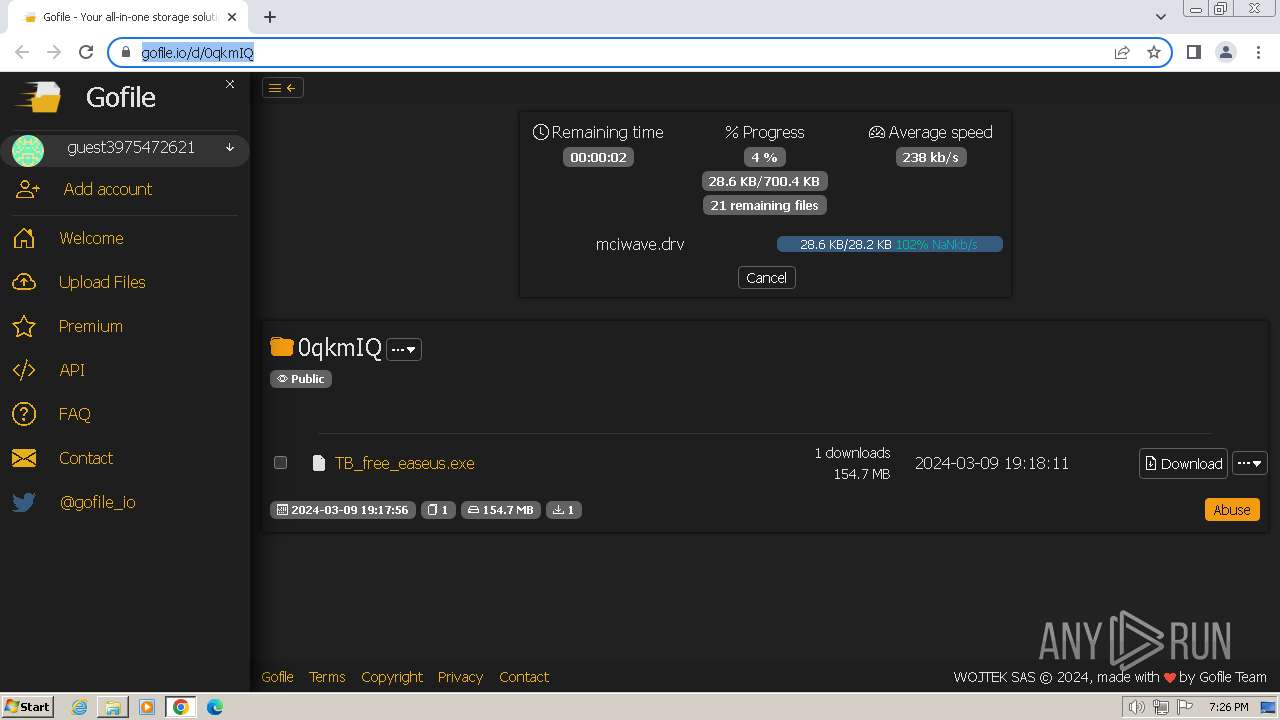Share this page icon in address bar
This screenshot has height=720, width=1280.
coord(1122,52)
